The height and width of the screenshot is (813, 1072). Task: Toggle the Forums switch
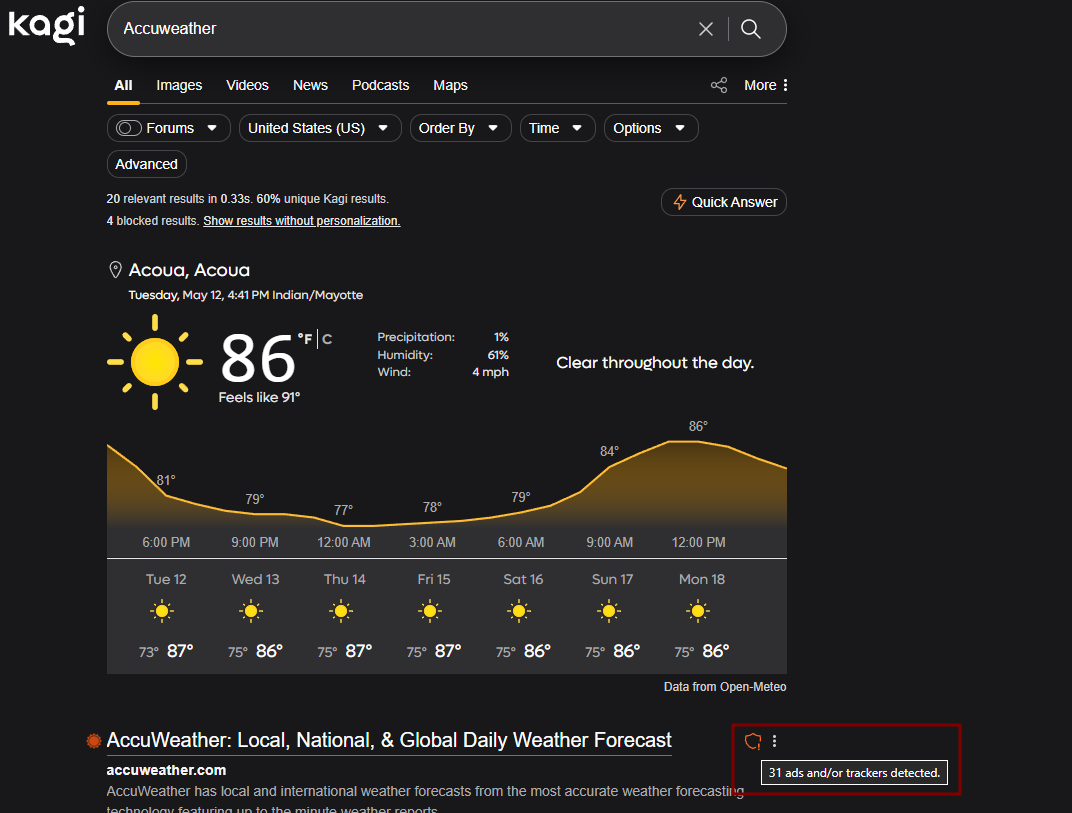[129, 128]
